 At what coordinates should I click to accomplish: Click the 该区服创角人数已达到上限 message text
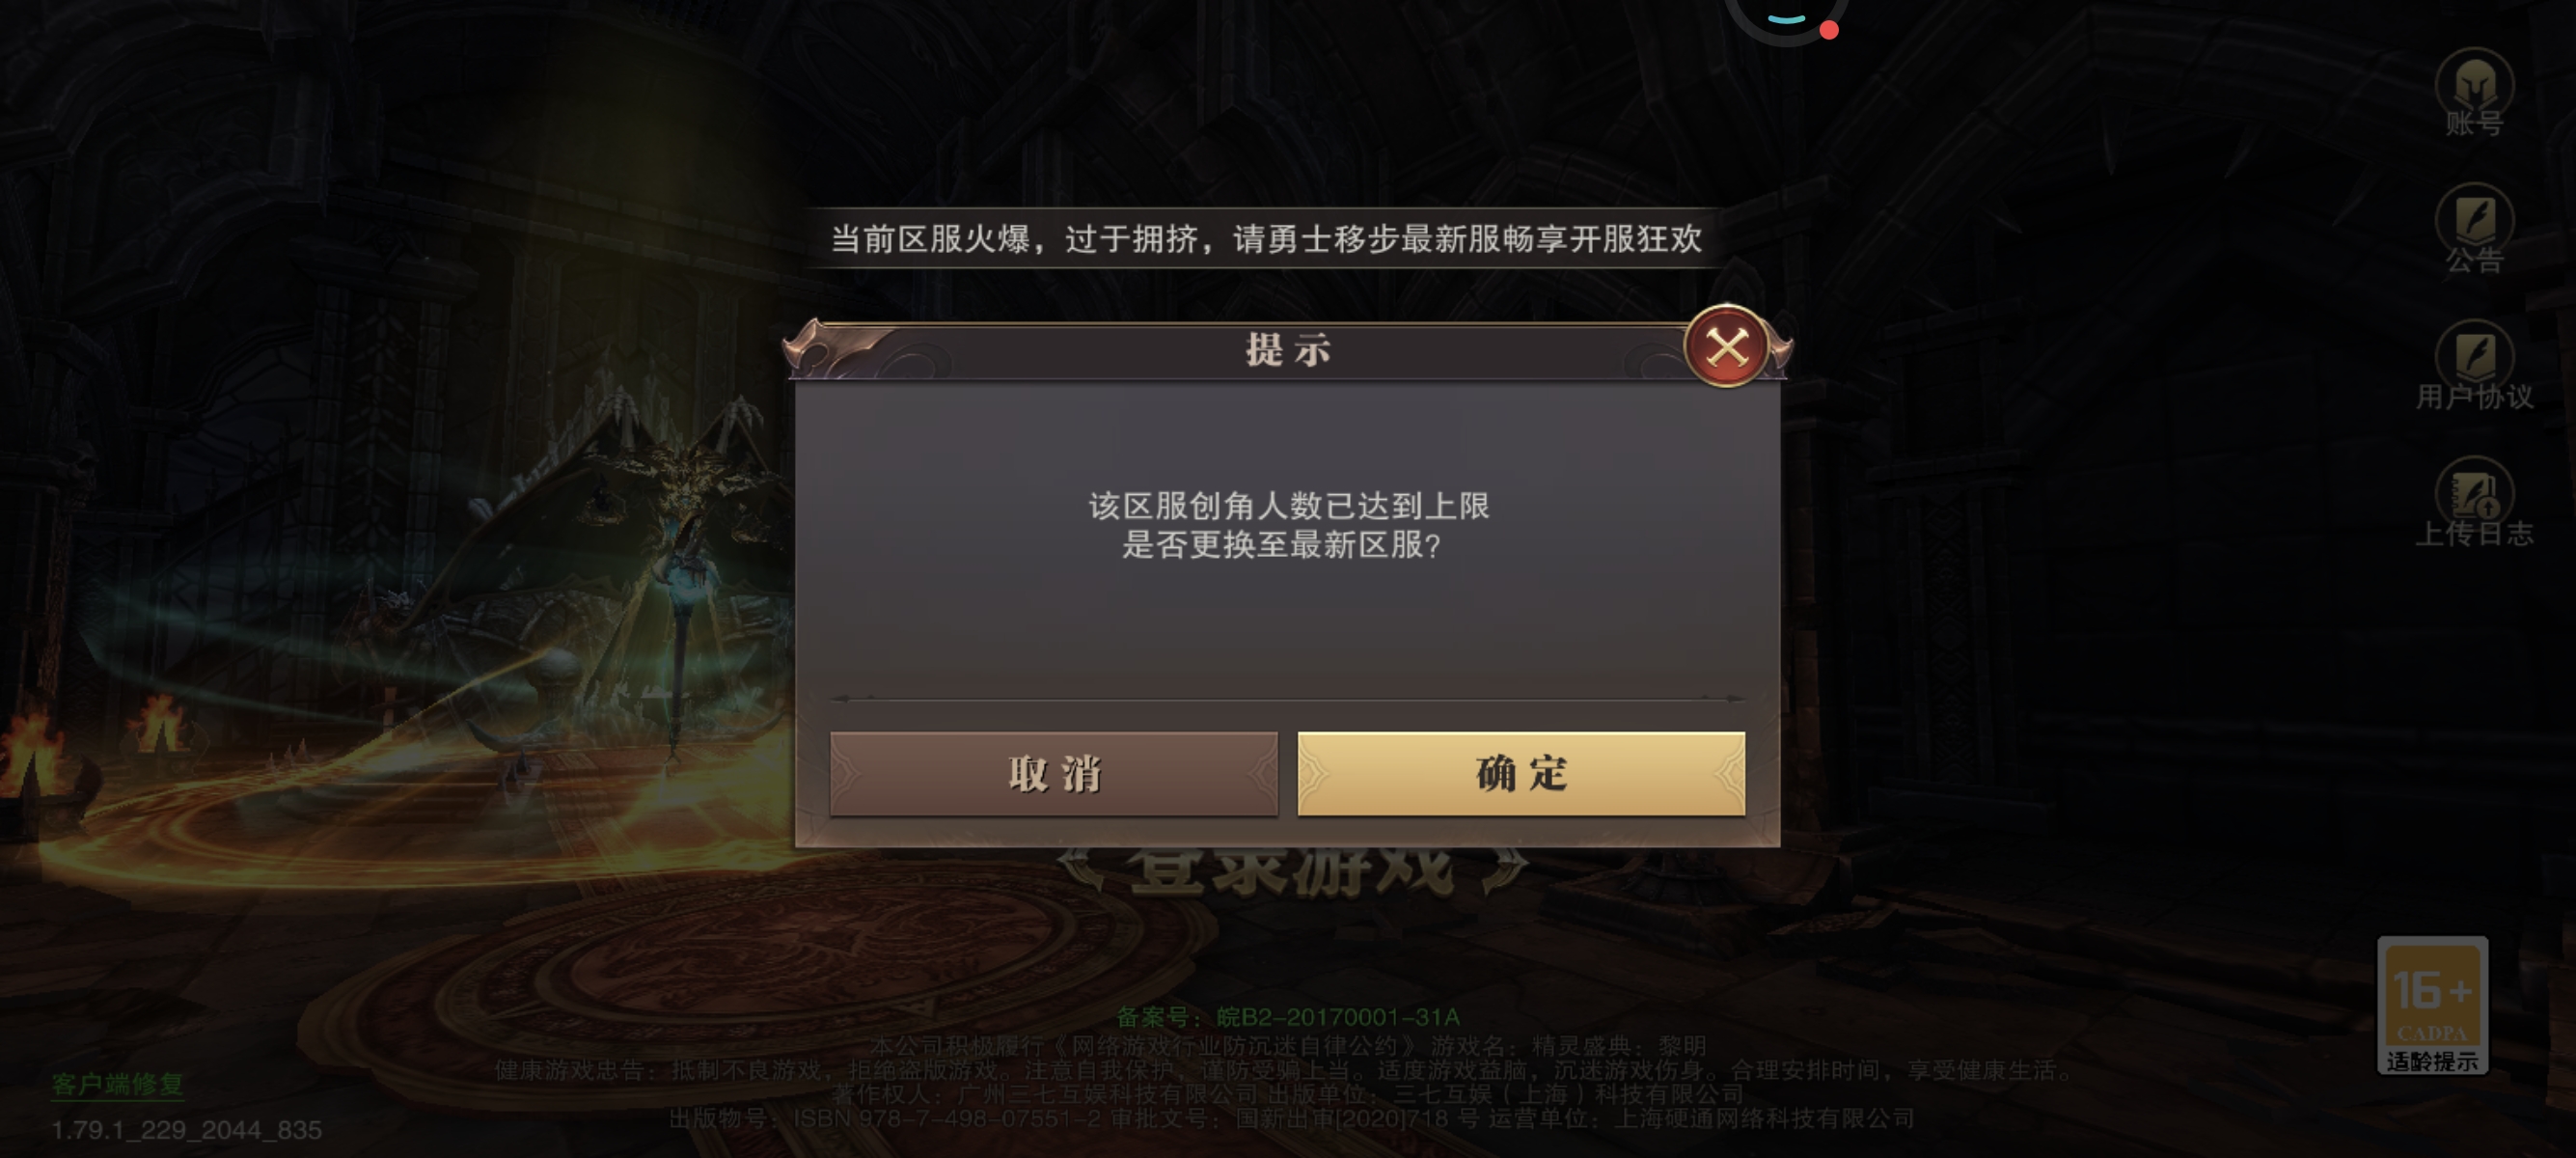[1288, 506]
